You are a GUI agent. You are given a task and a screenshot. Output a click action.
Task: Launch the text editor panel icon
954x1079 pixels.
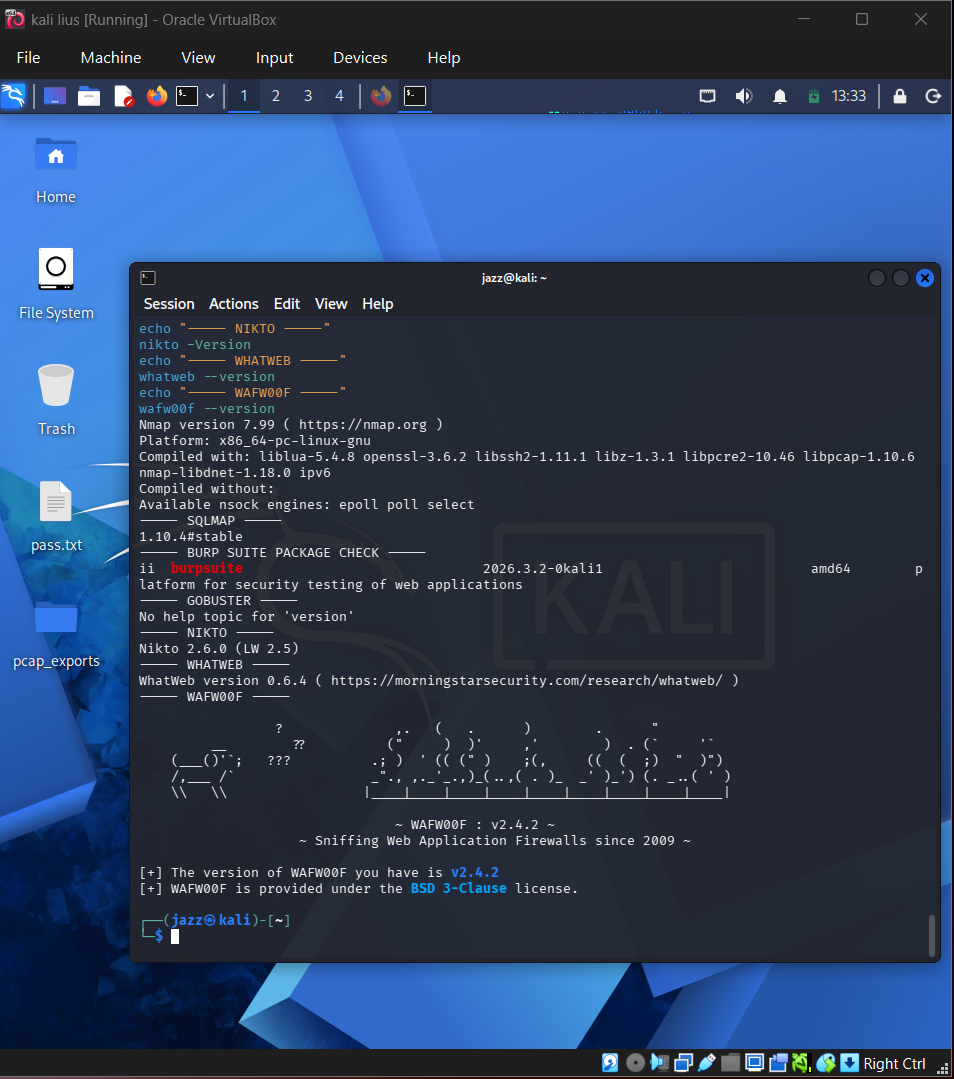click(123, 96)
